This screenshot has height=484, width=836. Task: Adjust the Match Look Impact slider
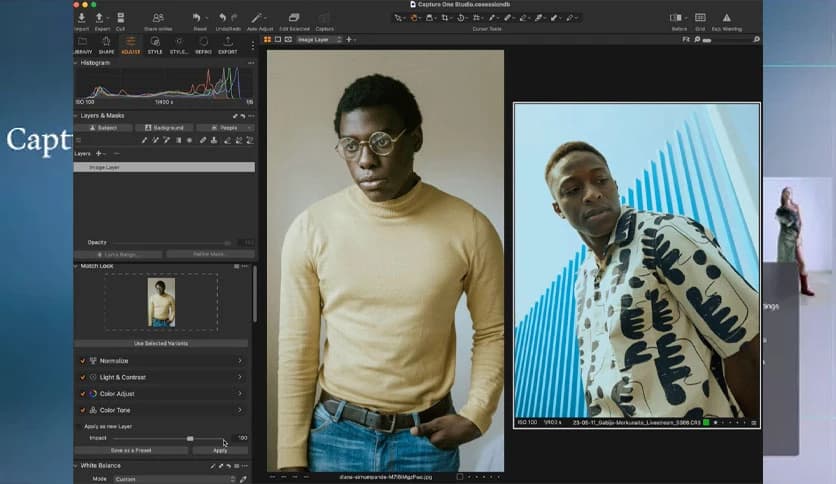tap(190, 438)
